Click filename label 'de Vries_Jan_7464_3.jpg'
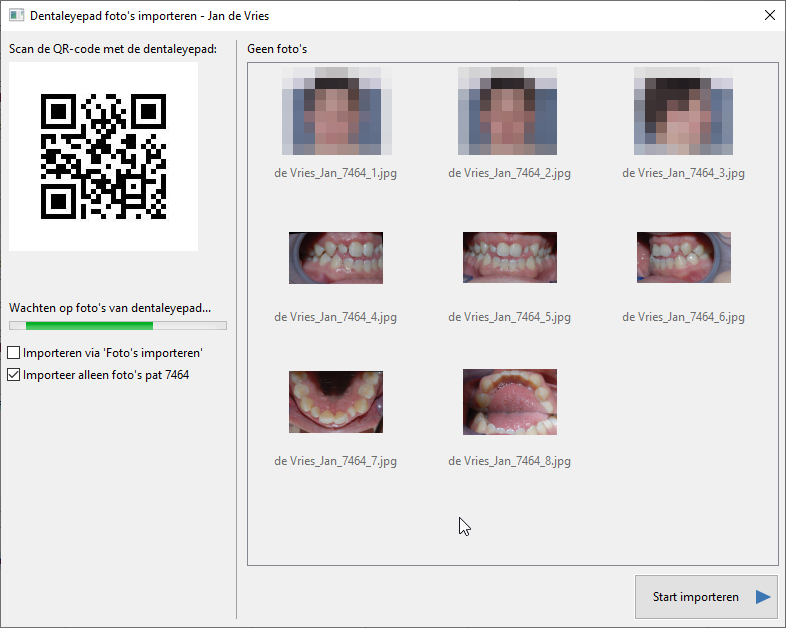 point(683,173)
